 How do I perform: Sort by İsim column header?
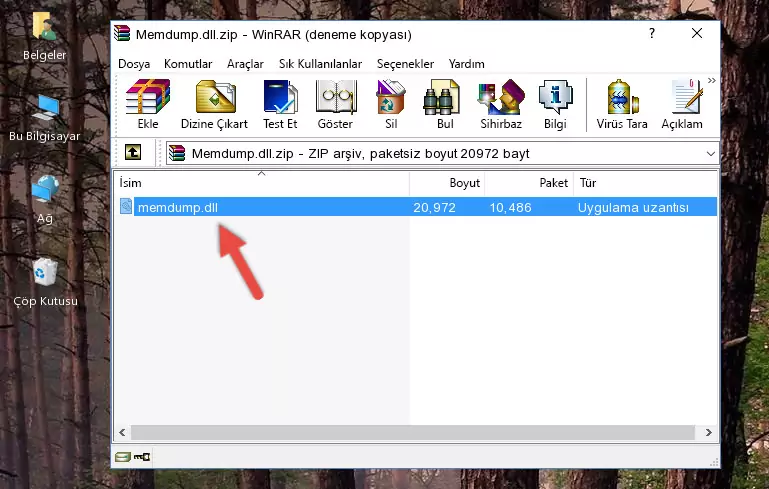(262, 183)
